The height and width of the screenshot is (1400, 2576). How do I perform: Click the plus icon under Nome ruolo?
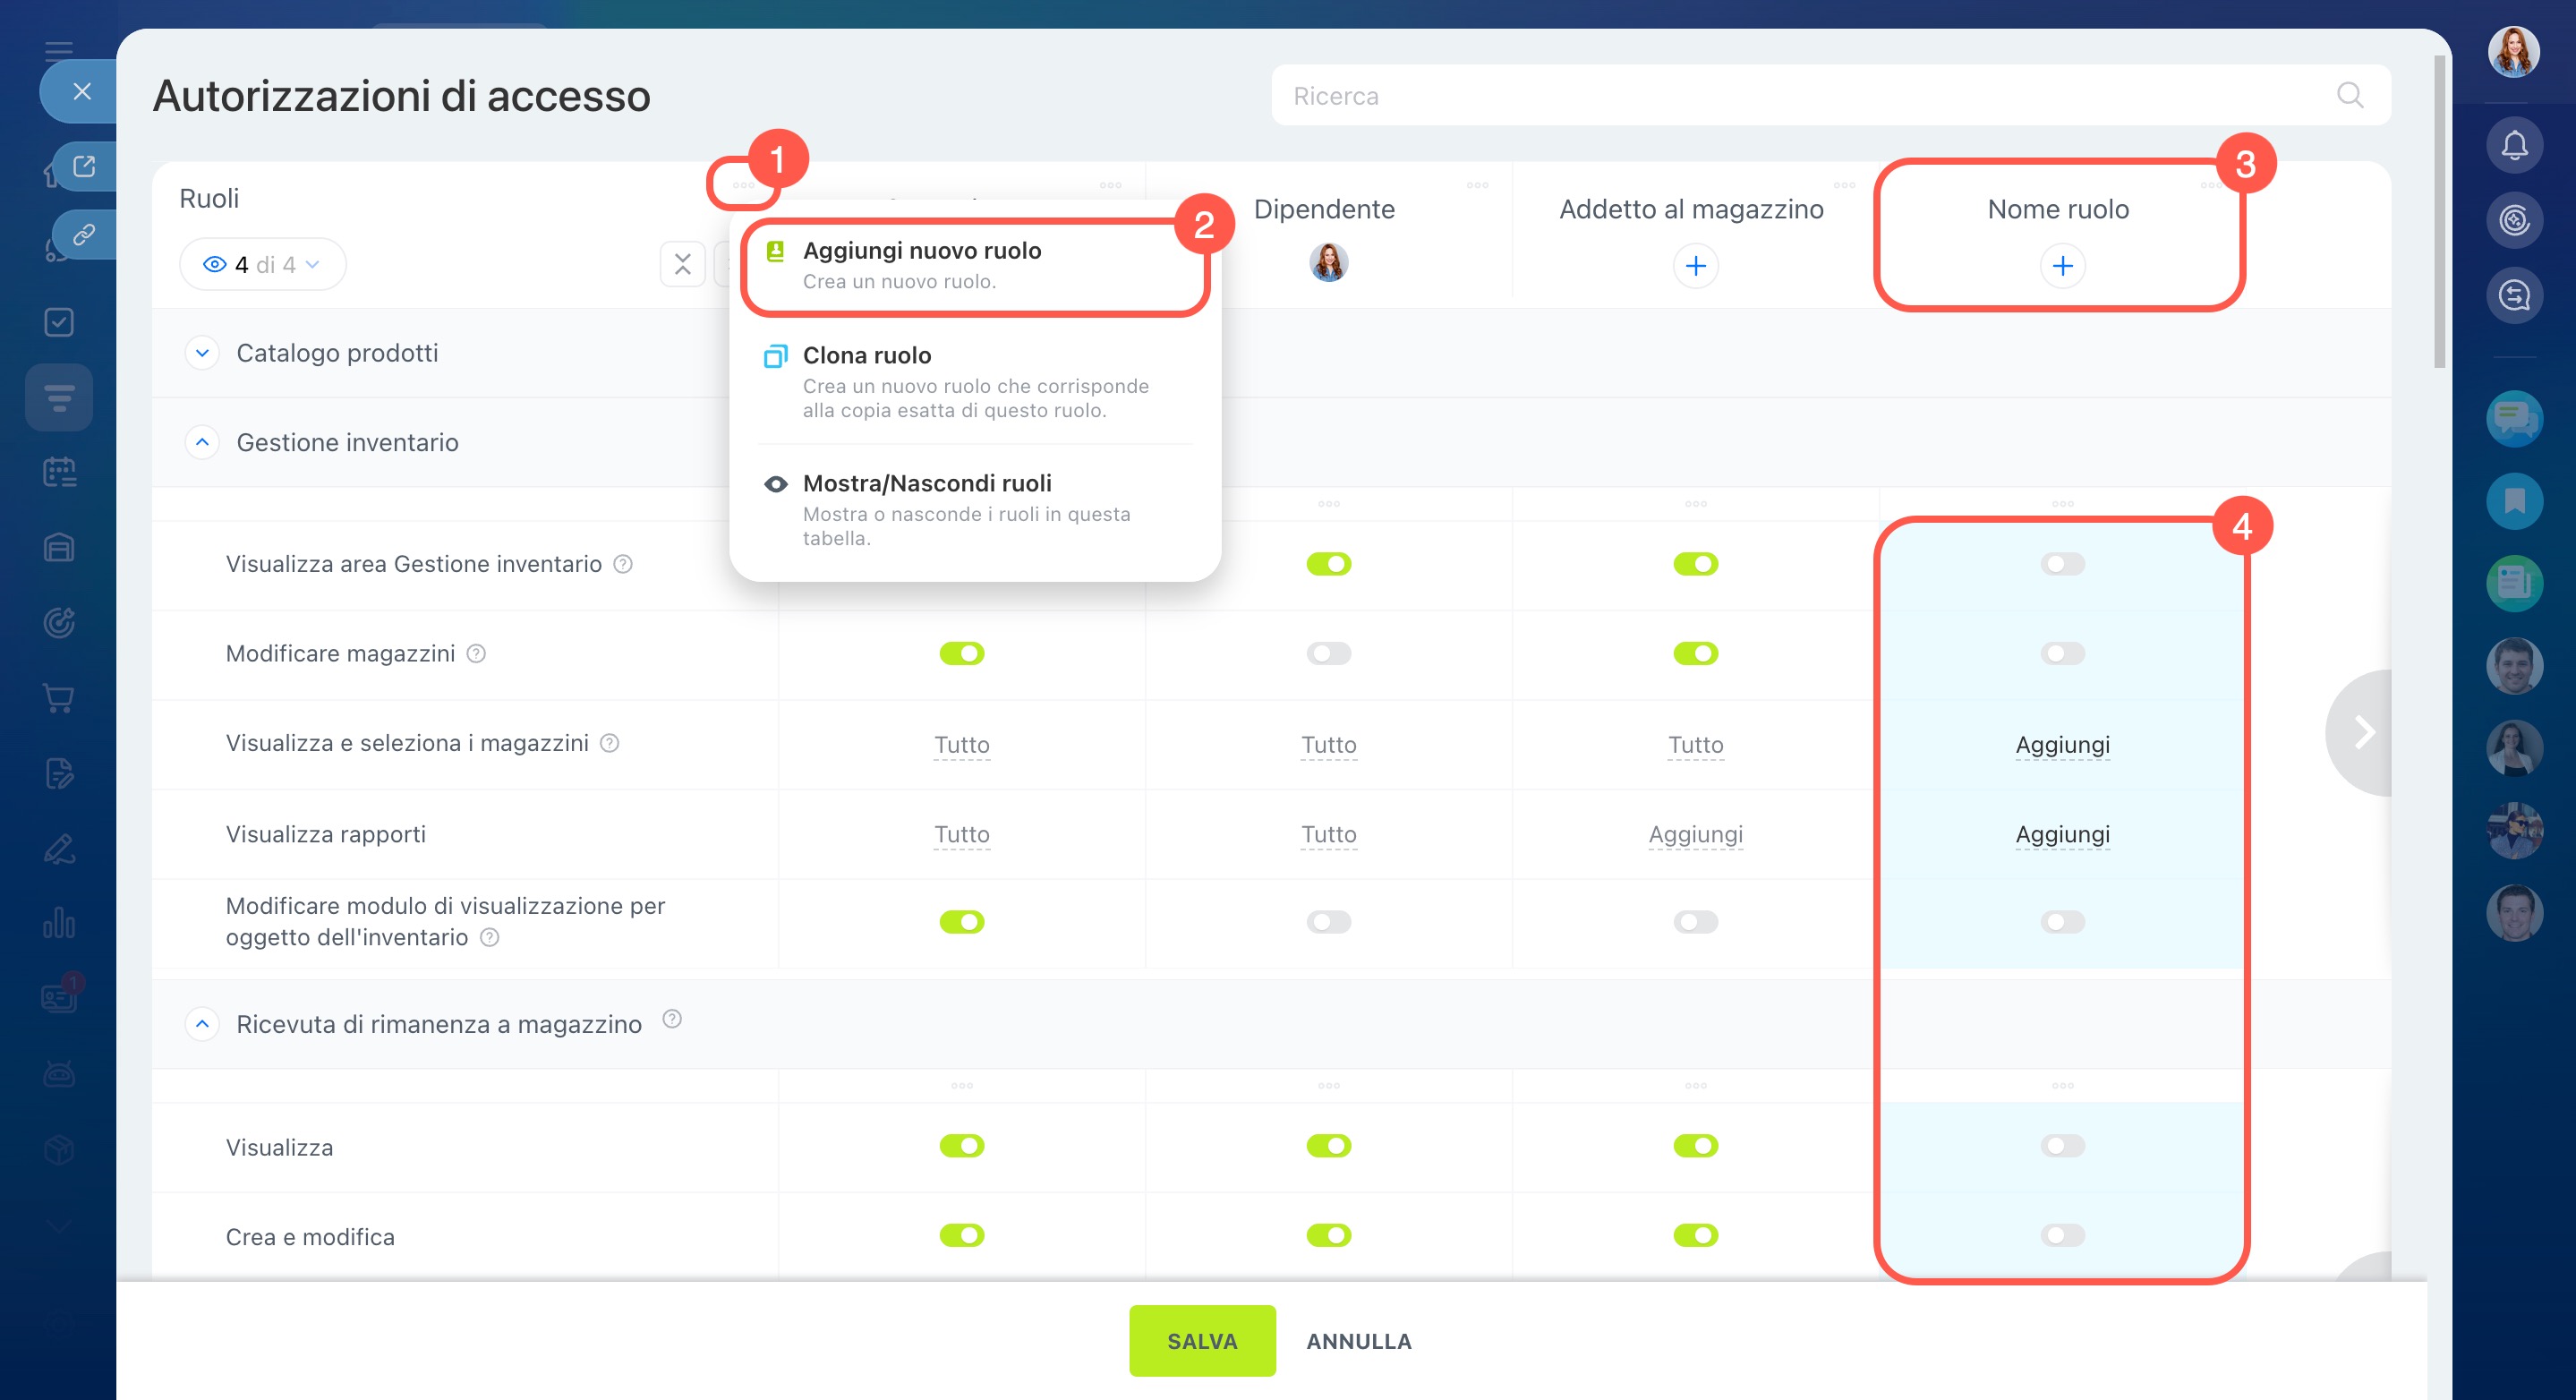(2062, 266)
